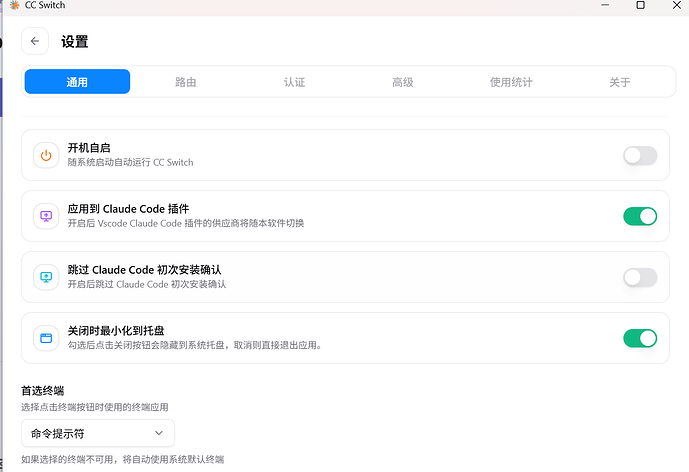689x472 pixels.
Task: Click the teal monitor icon for 跳过初次安装确认
Action: click(46, 277)
